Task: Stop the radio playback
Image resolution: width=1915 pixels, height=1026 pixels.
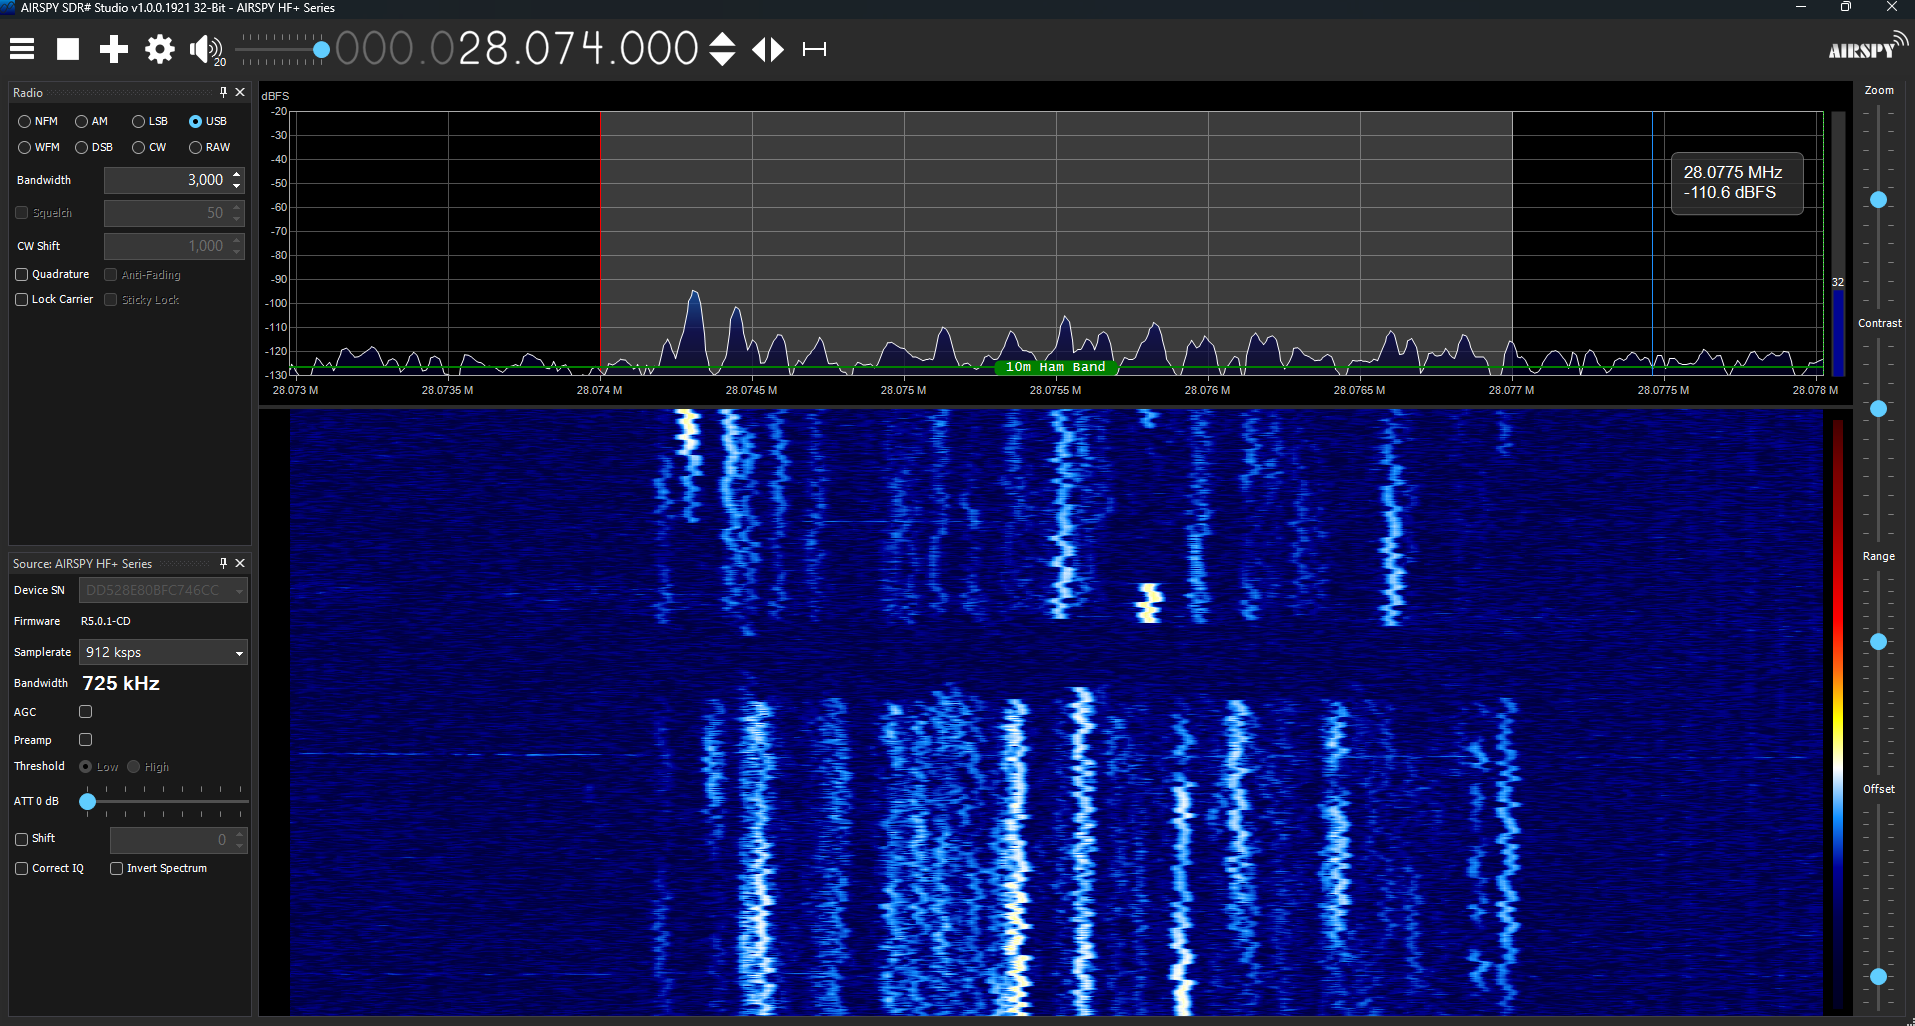Action: pyautogui.click(x=67, y=48)
